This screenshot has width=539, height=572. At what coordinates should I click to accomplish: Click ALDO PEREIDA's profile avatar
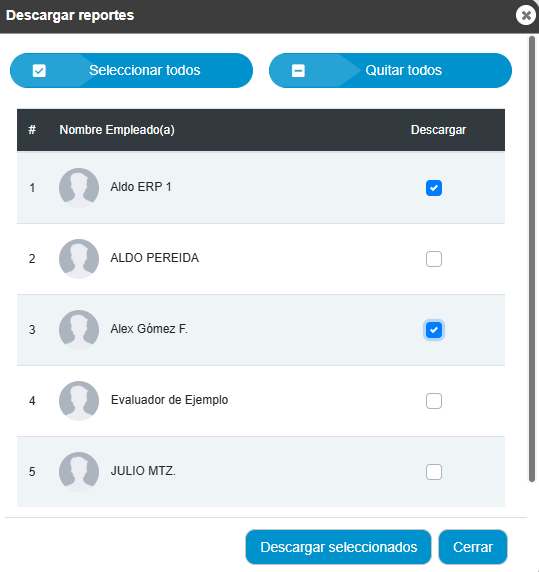pos(79,259)
